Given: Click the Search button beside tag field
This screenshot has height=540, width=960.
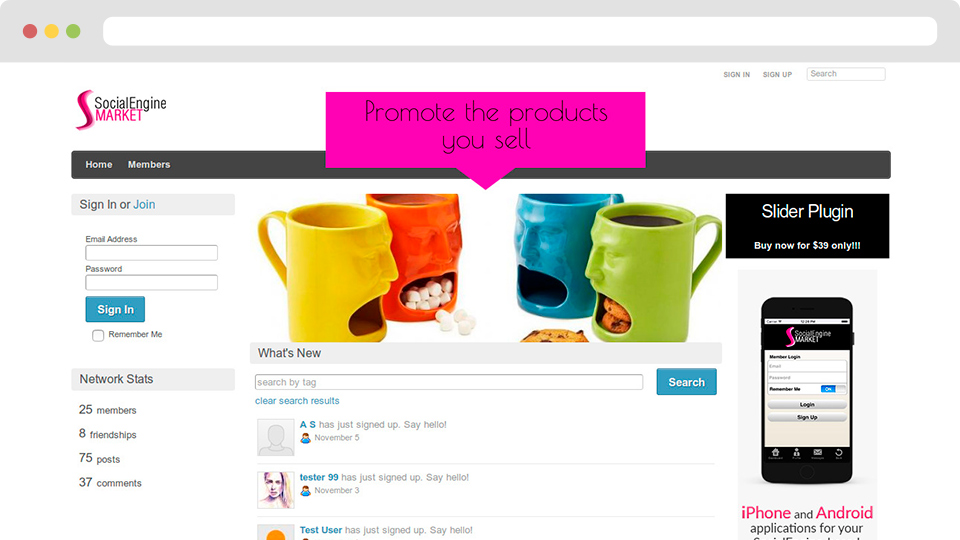Looking at the screenshot, I should [686, 382].
